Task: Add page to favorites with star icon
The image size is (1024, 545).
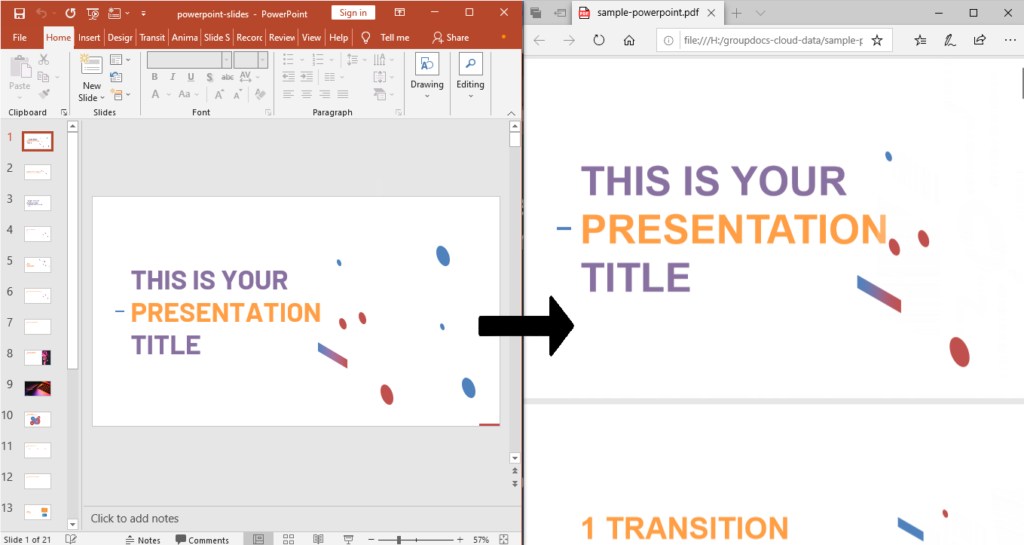Action: pyautogui.click(x=877, y=40)
